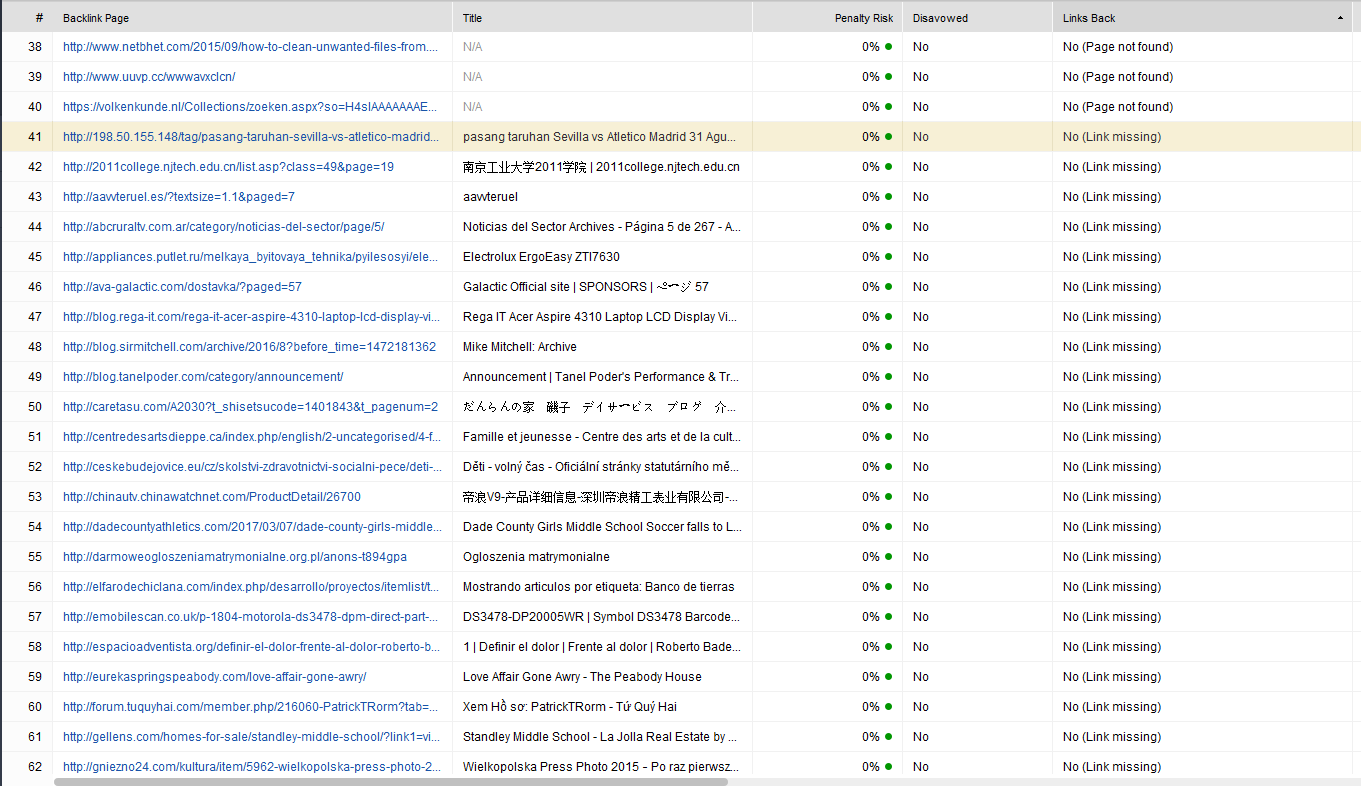Open the abcruraltv.com.ar noticias link

[x=223, y=227]
